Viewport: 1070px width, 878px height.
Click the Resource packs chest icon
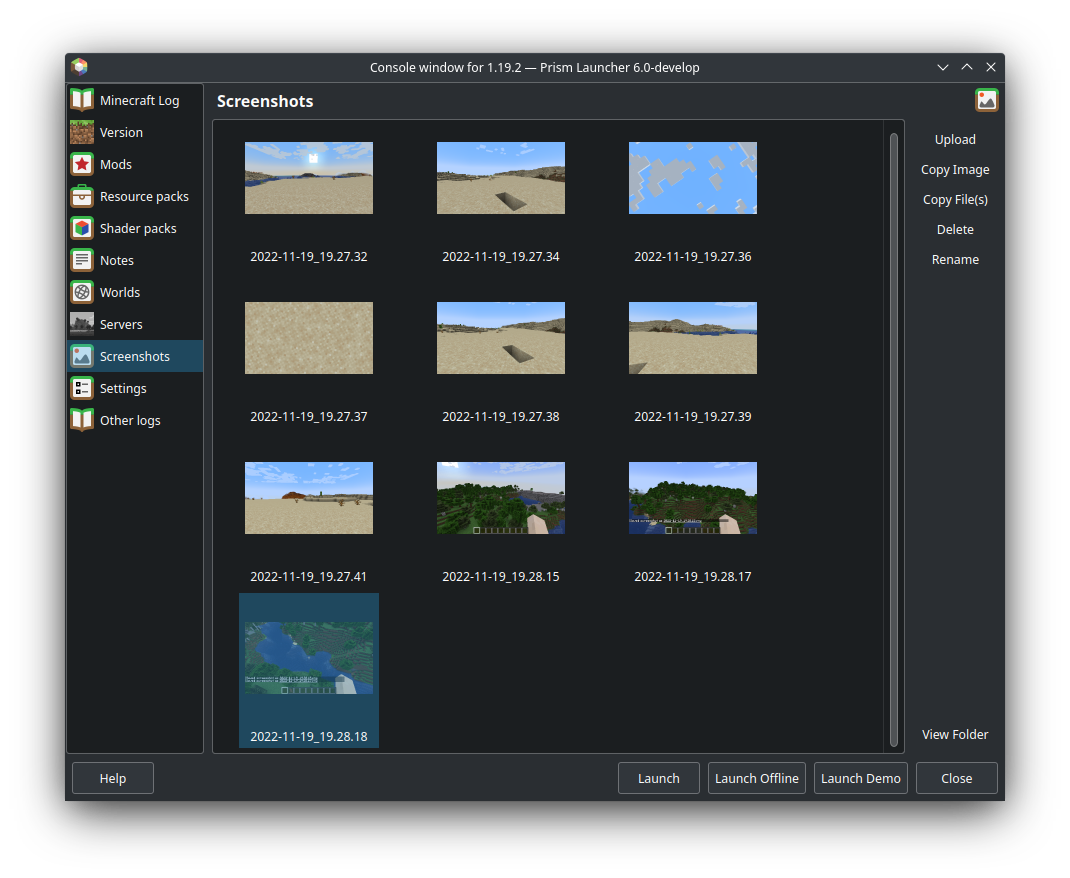click(82, 196)
